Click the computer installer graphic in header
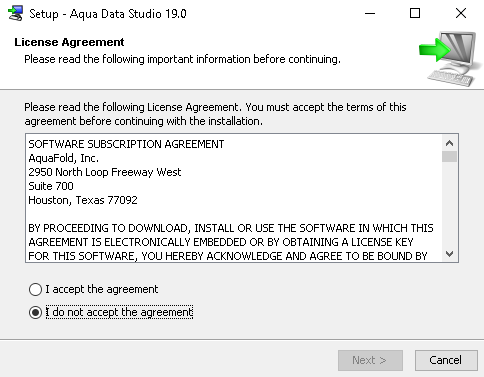This screenshot has width=484, height=377. (450, 58)
